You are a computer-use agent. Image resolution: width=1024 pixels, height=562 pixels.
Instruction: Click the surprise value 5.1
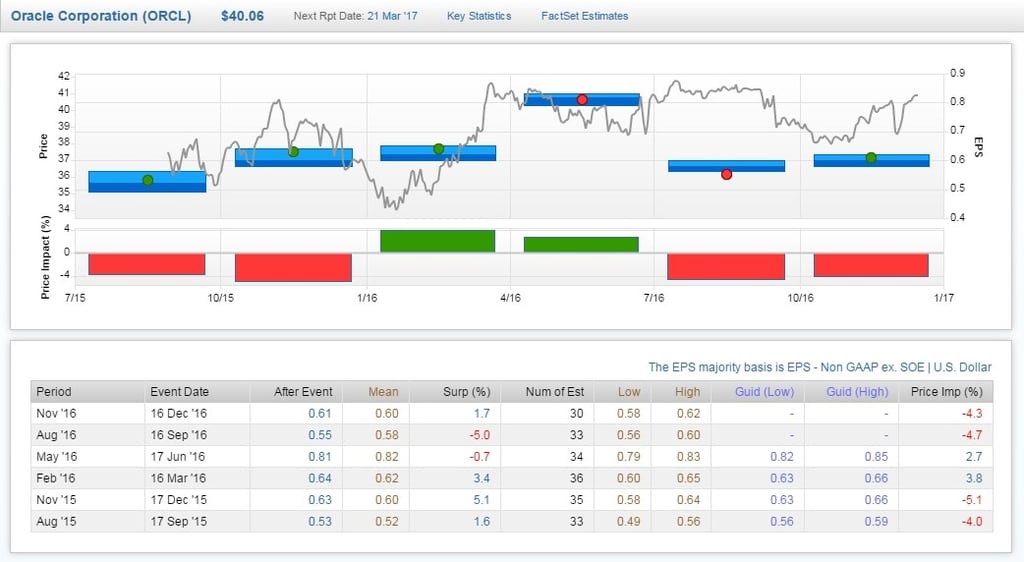point(481,499)
